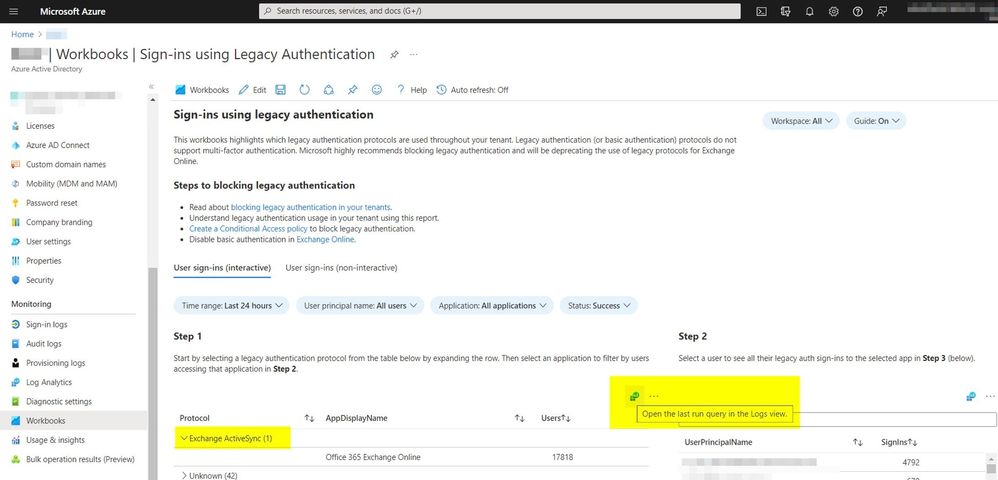The image size is (998, 480).
Task: Open the ellipsis menu next to page title
Action: point(414,55)
